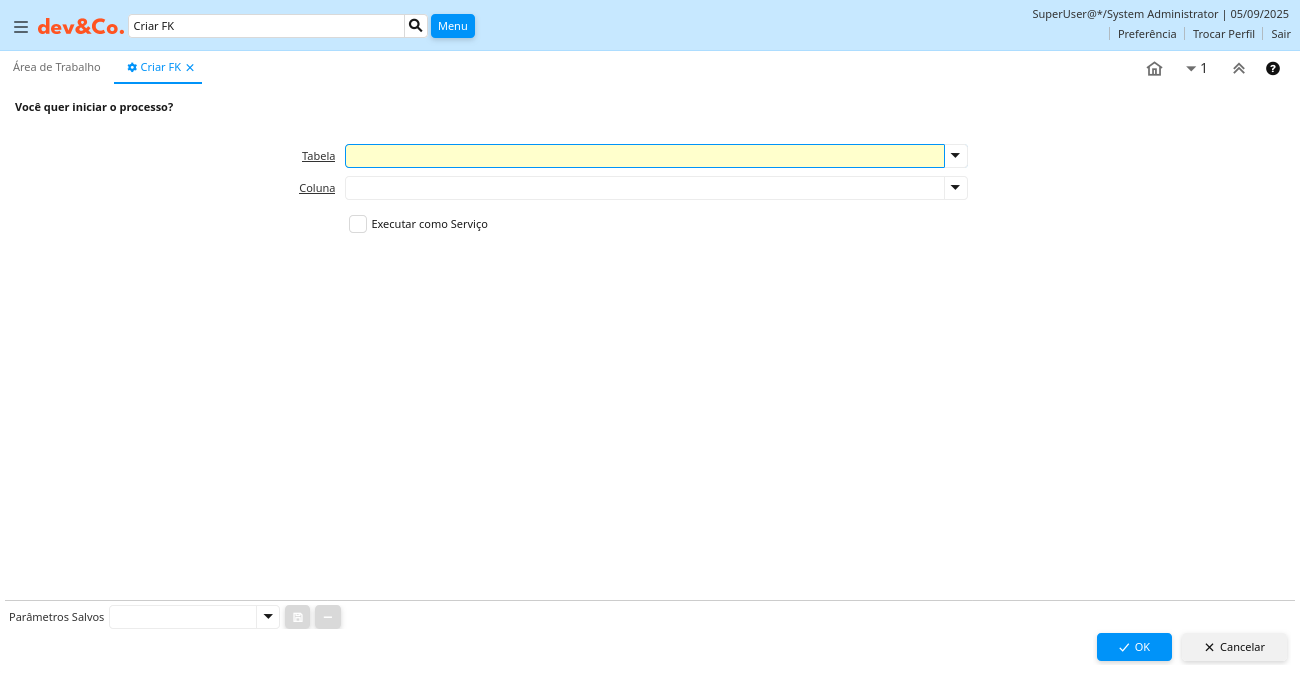Viewport: 1300px width, 674px height.
Task: Close the Criar FK tab
Action: pos(190,68)
